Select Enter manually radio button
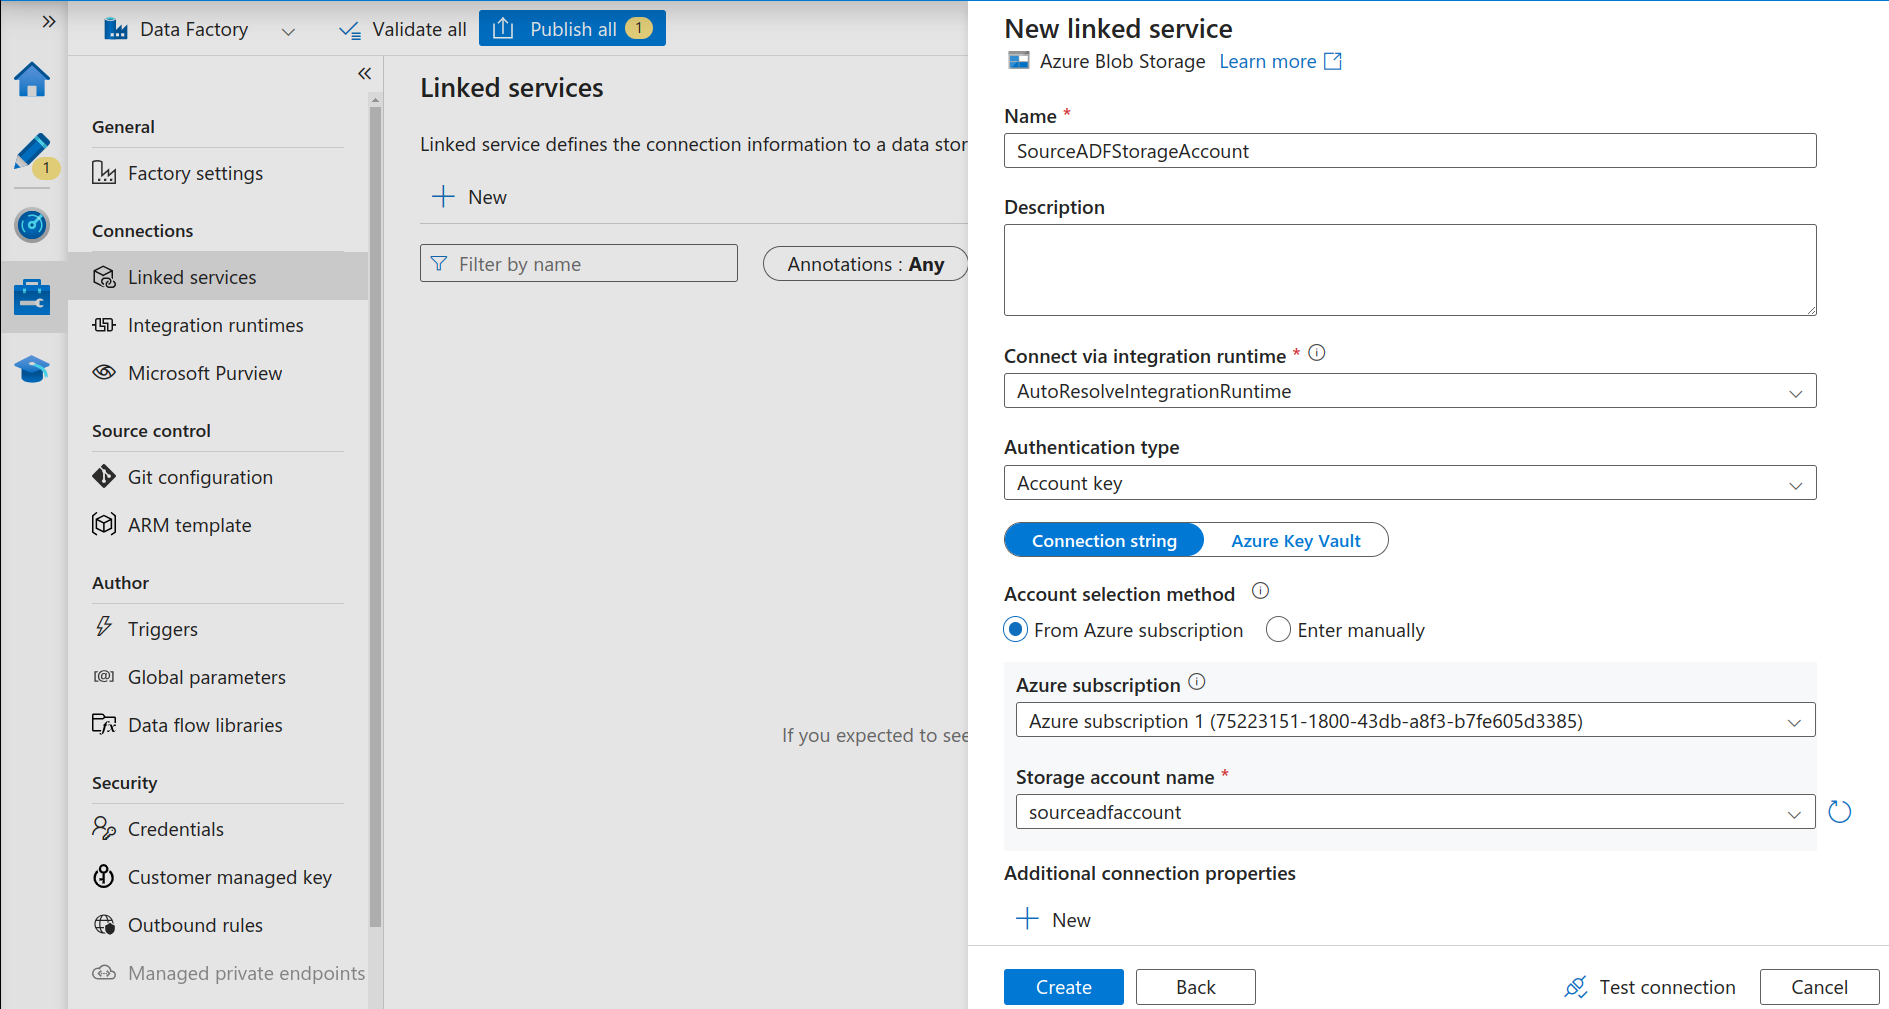 point(1278,630)
